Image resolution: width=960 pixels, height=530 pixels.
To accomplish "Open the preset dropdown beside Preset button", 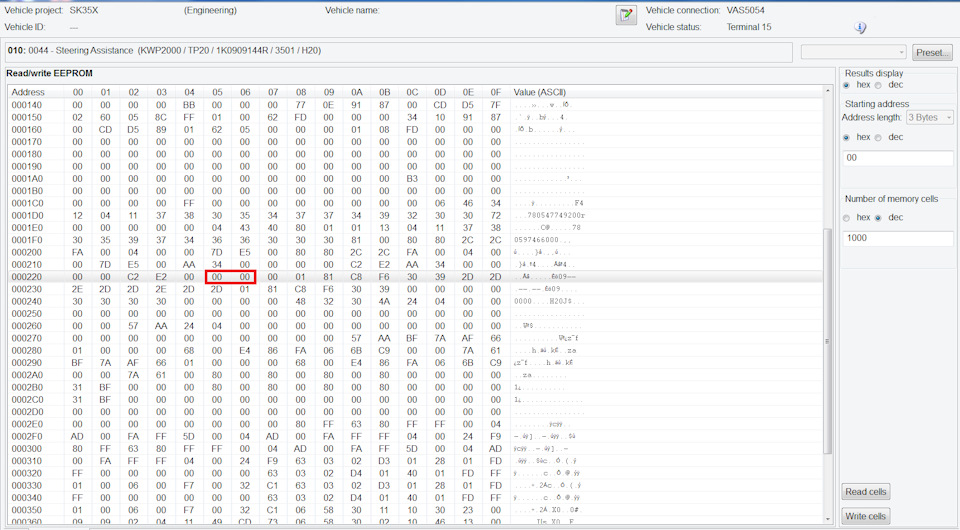I will click(853, 52).
